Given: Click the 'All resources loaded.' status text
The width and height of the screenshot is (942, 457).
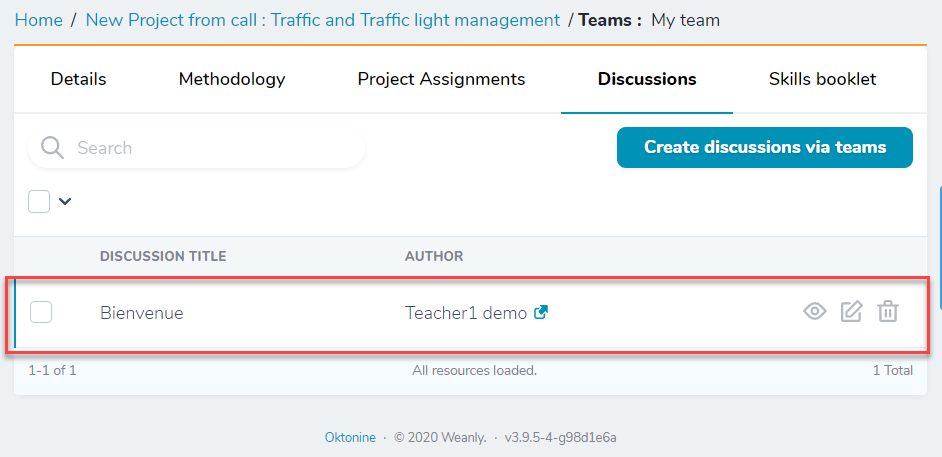Looking at the screenshot, I should [x=475, y=371].
